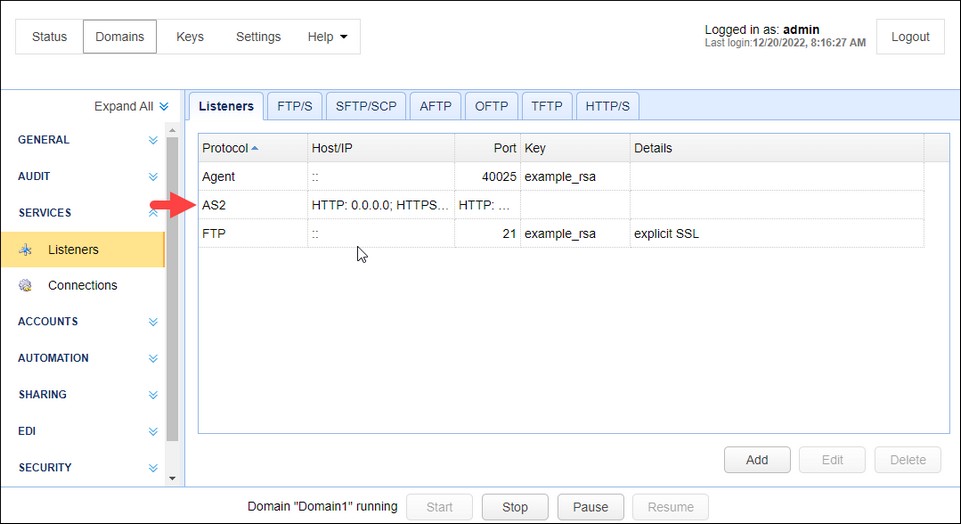Click the port 21 cell
Screen dimensions: 961x524
click(x=488, y=234)
